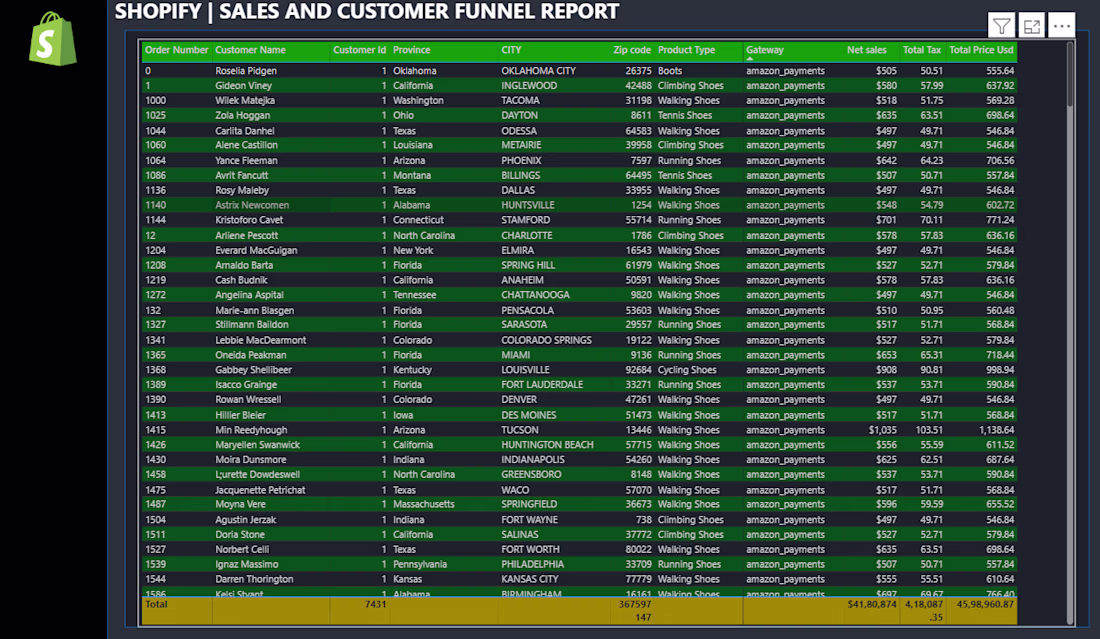Viewport: 1100px width, 639px height.
Task: Select city cell HUNTSVILLE
Action: pos(528,205)
